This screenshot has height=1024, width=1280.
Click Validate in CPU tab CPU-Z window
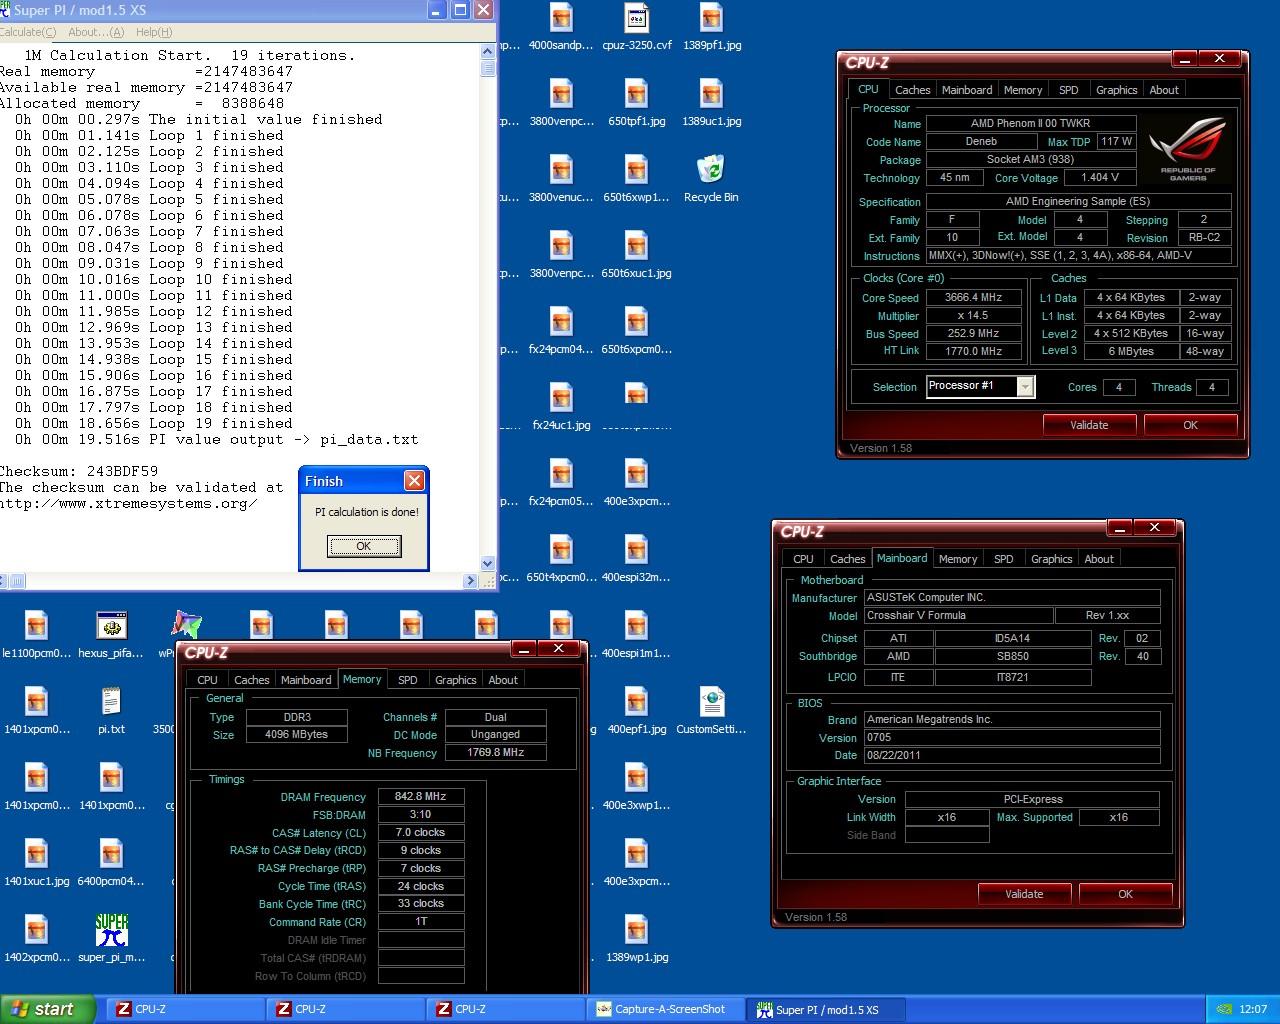tap(1089, 425)
